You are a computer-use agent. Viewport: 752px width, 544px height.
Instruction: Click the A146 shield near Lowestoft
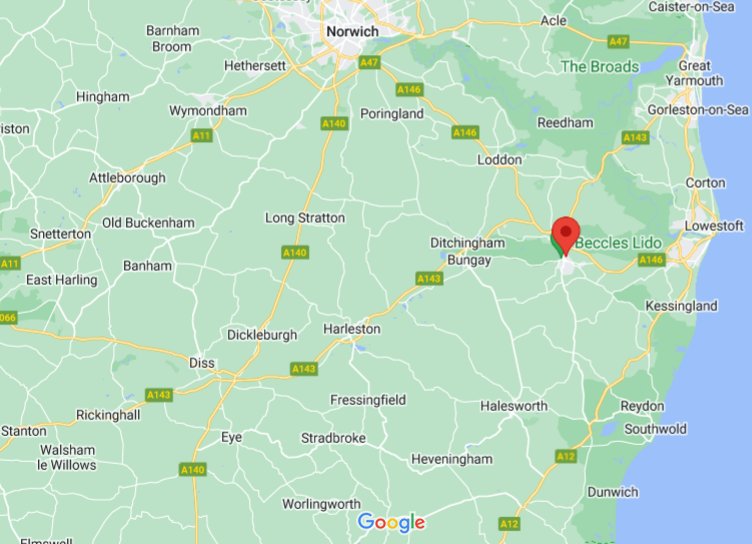[651, 260]
